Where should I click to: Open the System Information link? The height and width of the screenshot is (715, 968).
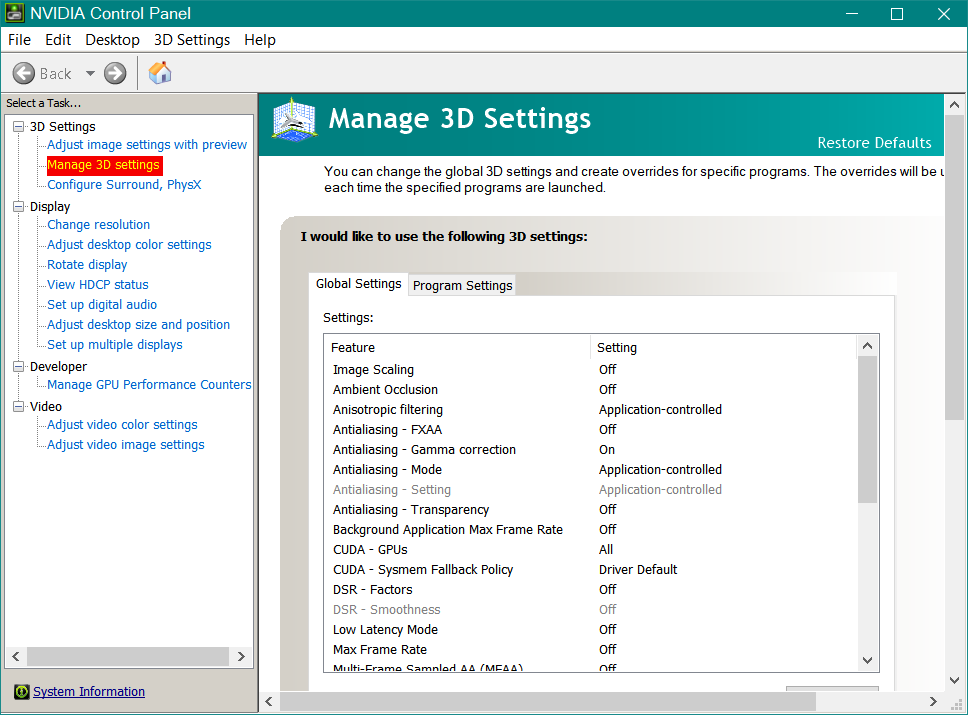click(x=89, y=692)
